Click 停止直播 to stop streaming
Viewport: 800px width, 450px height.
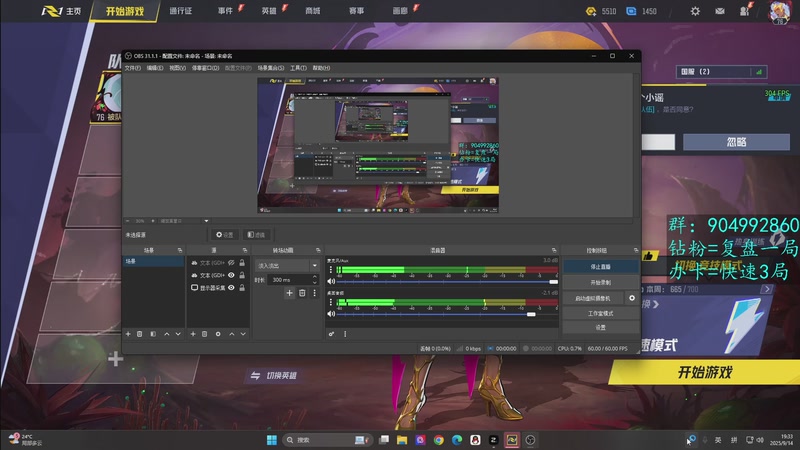pyautogui.click(x=601, y=266)
